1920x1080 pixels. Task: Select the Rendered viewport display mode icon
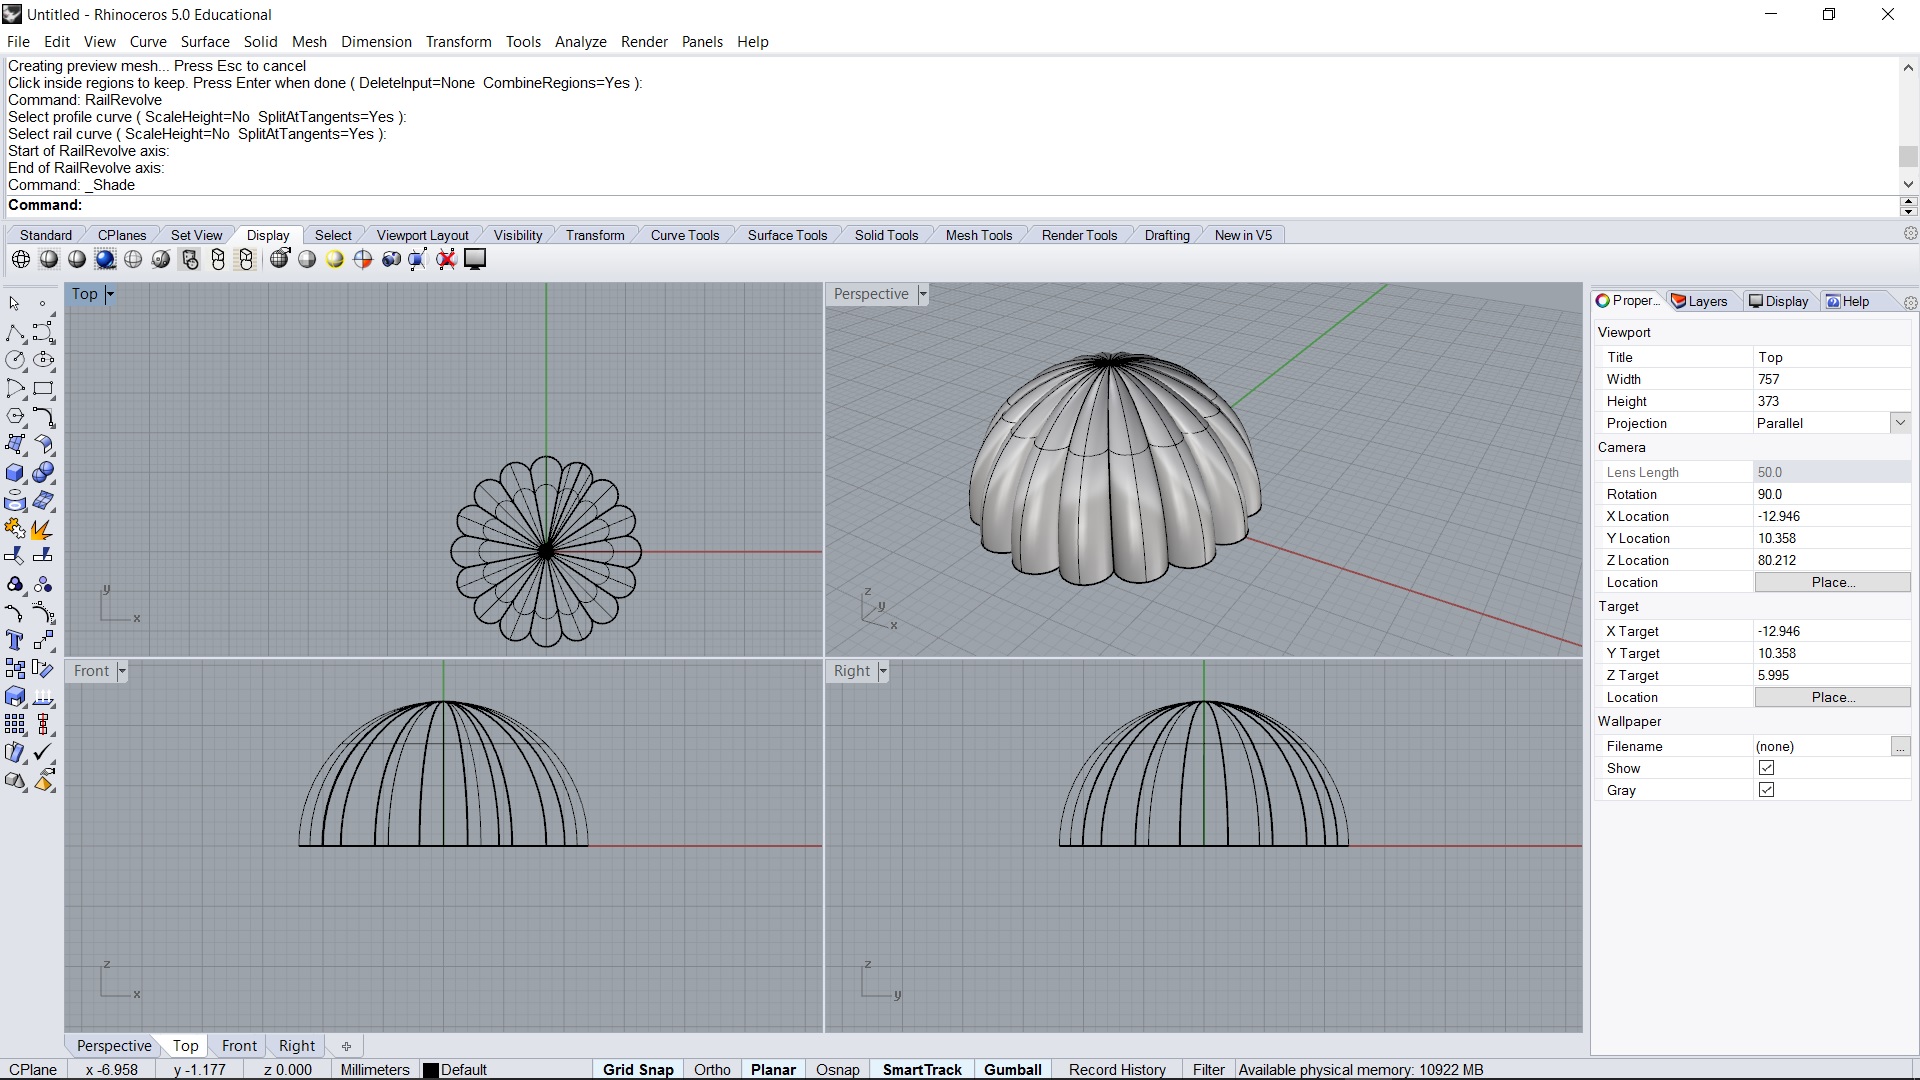105,260
